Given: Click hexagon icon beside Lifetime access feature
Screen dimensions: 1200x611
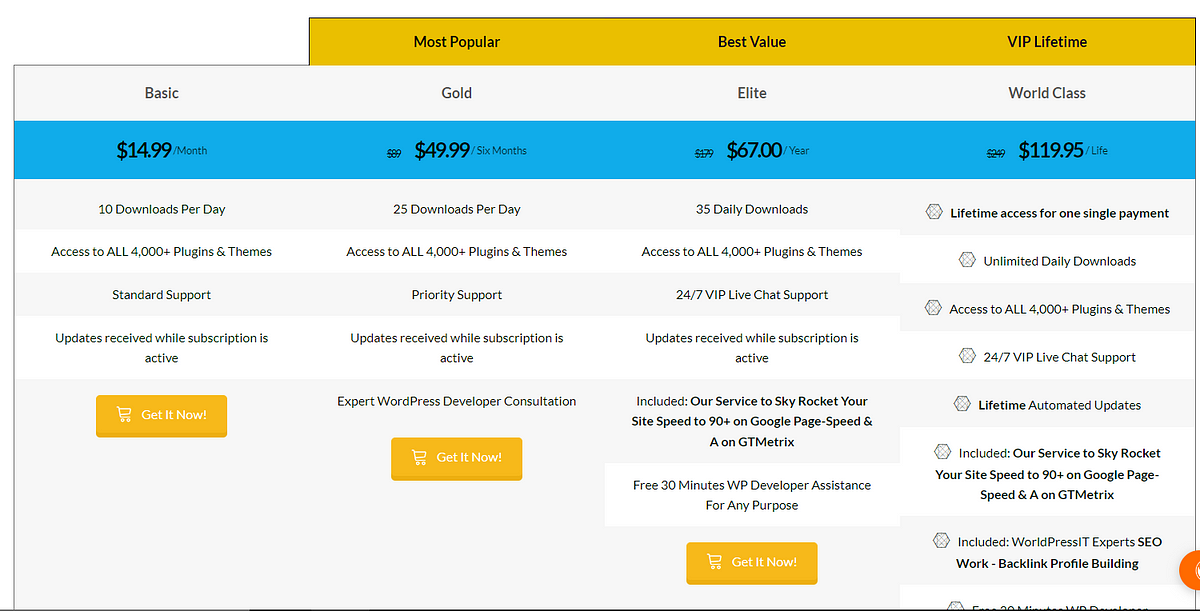Looking at the screenshot, I should click(x=934, y=212).
